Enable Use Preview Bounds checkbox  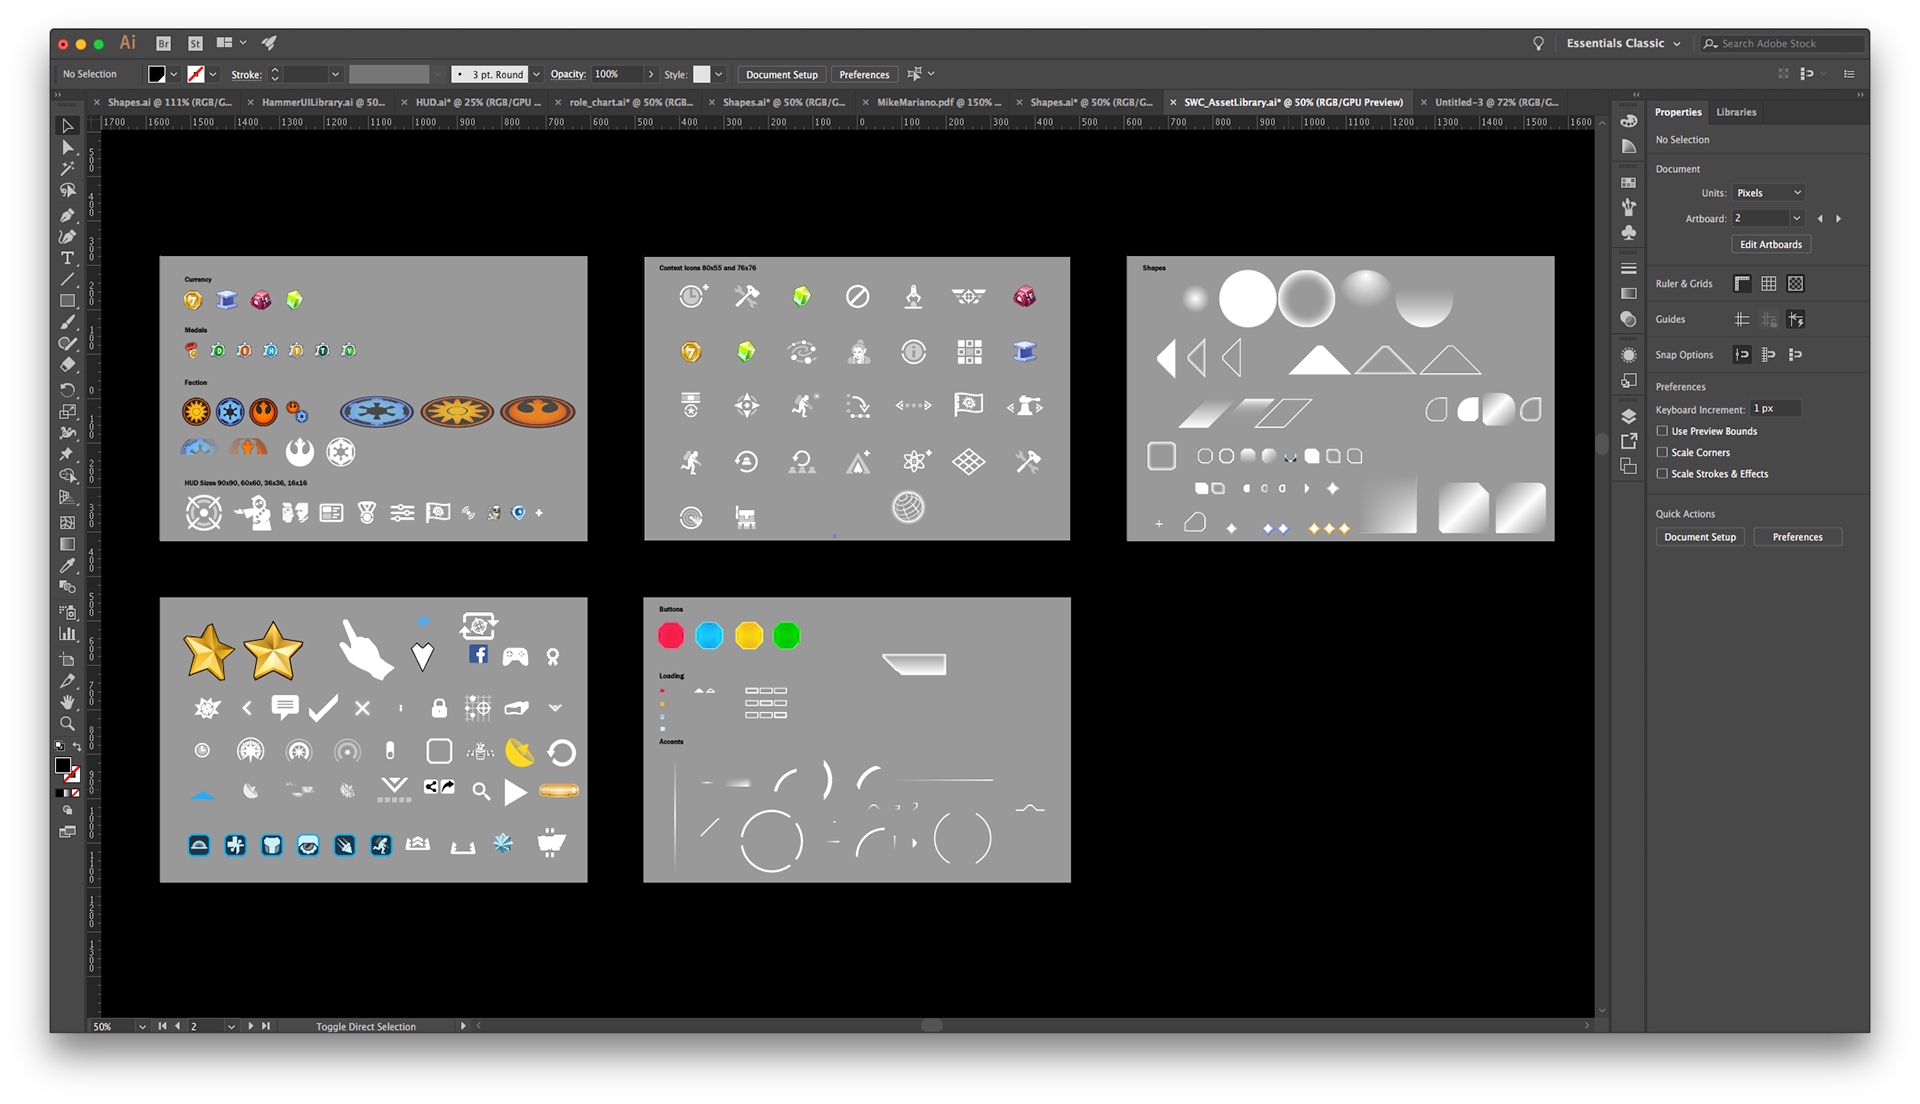point(1662,431)
